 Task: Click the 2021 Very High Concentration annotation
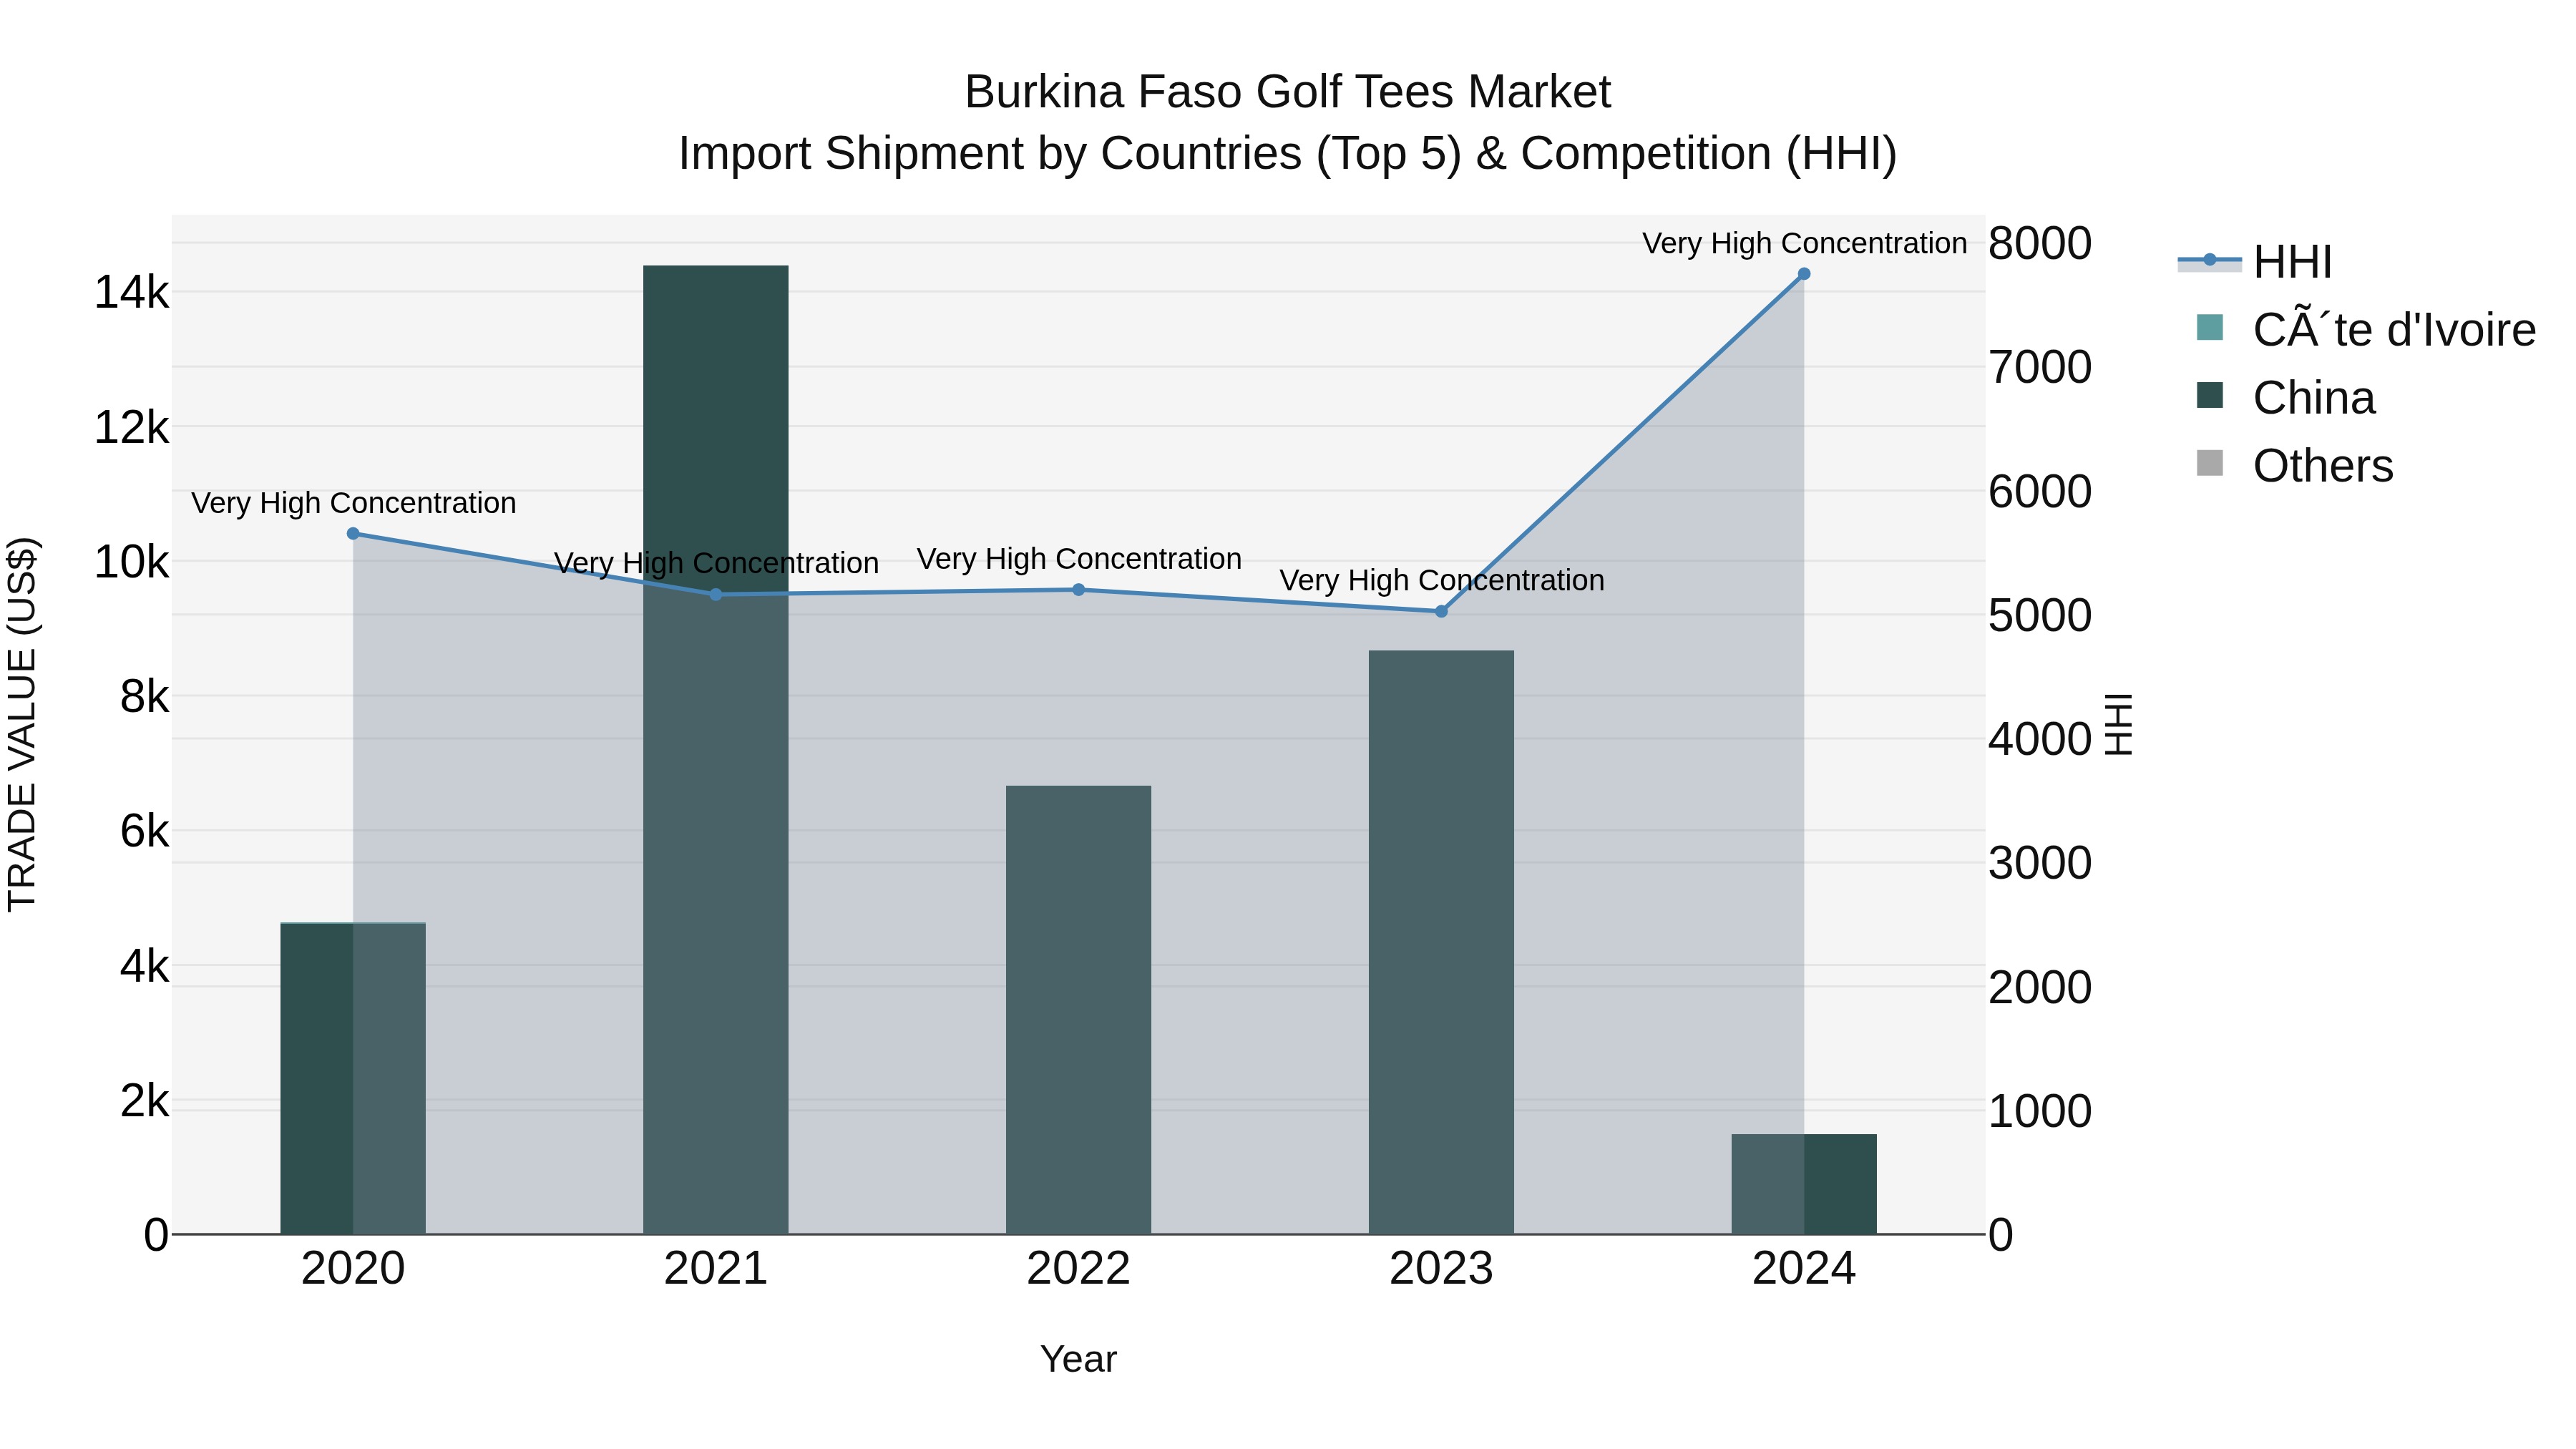(x=717, y=563)
